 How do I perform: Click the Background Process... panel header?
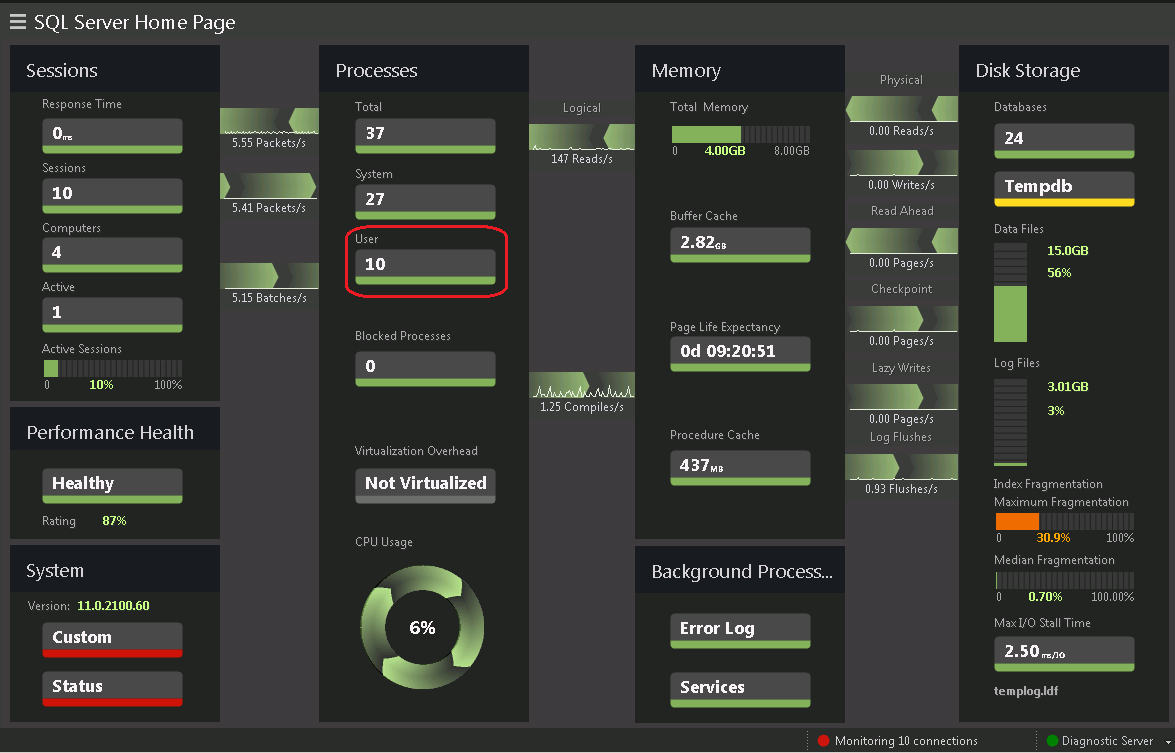pyautogui.click(x=740, y=570)
